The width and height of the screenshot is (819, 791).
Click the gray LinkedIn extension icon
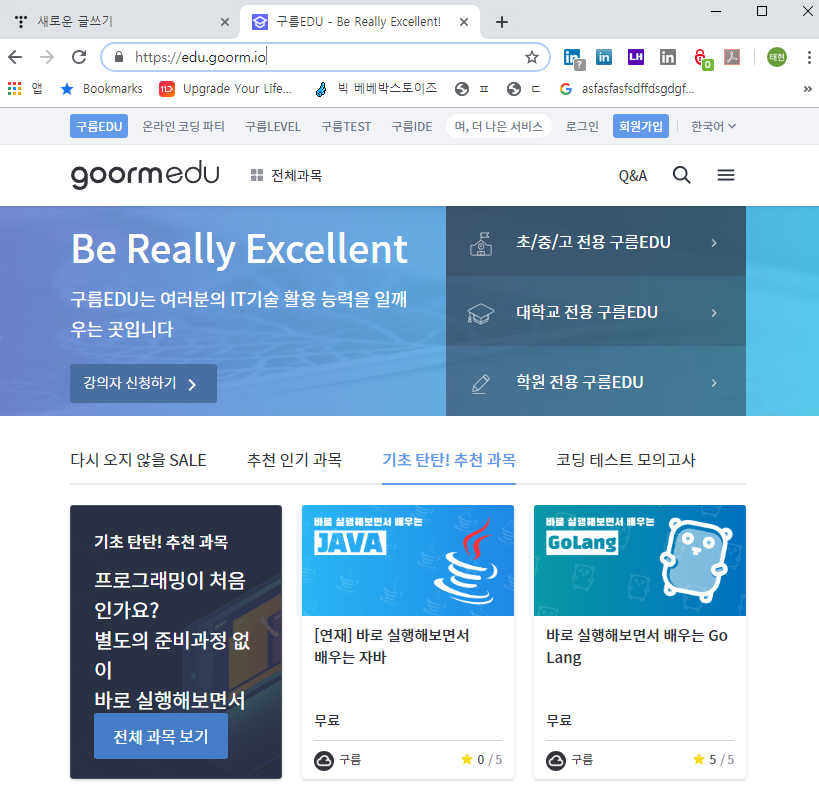tap(668, 57)
